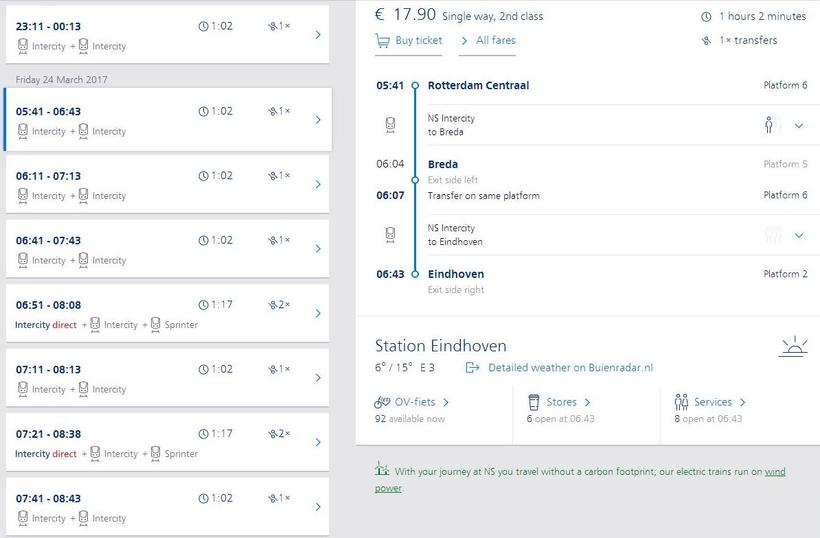
Task: Click the Buy ticket link
Action: click(x=418, y=40)
